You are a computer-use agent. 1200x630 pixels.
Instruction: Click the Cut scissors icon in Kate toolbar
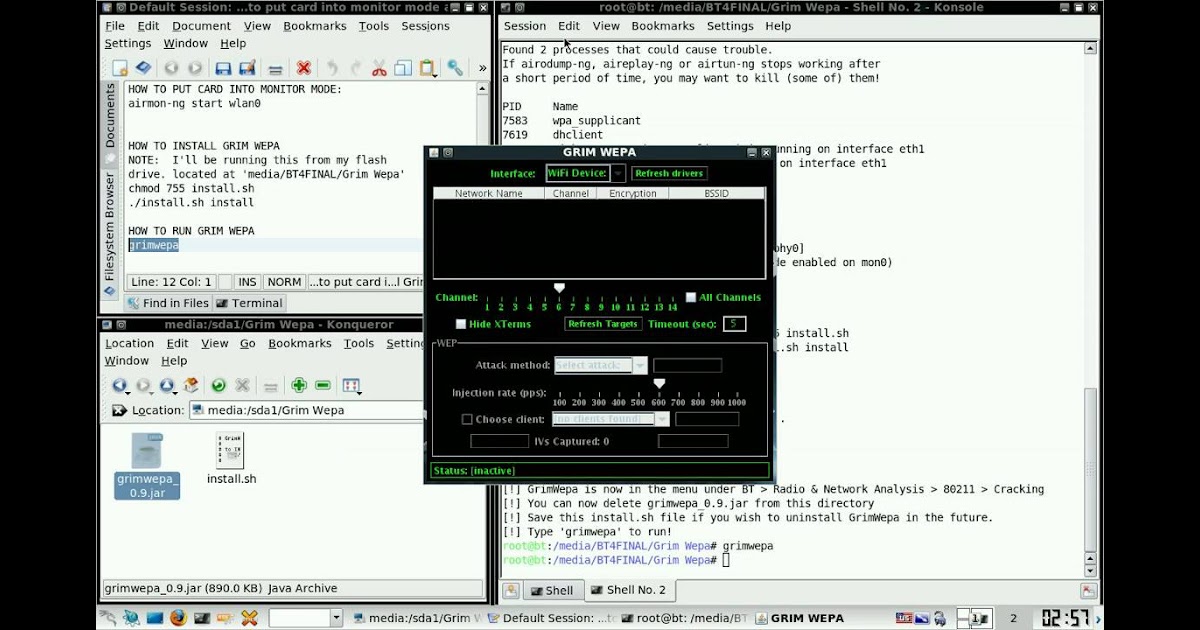(379, 68)
